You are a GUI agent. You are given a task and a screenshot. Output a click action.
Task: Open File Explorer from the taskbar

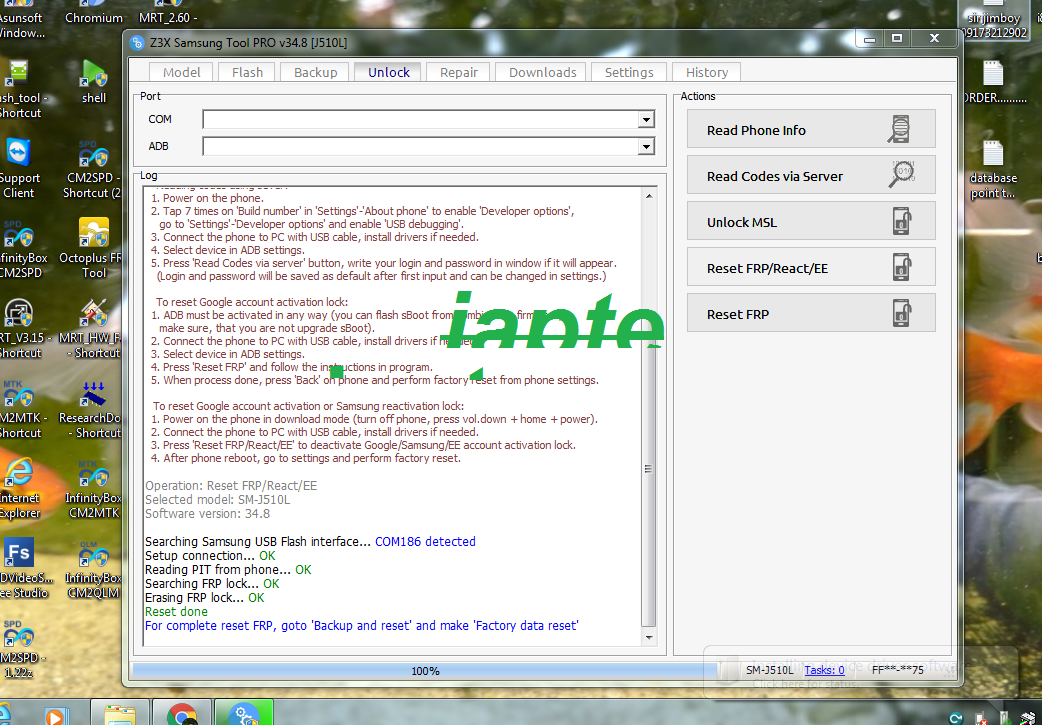pos(120,712)
